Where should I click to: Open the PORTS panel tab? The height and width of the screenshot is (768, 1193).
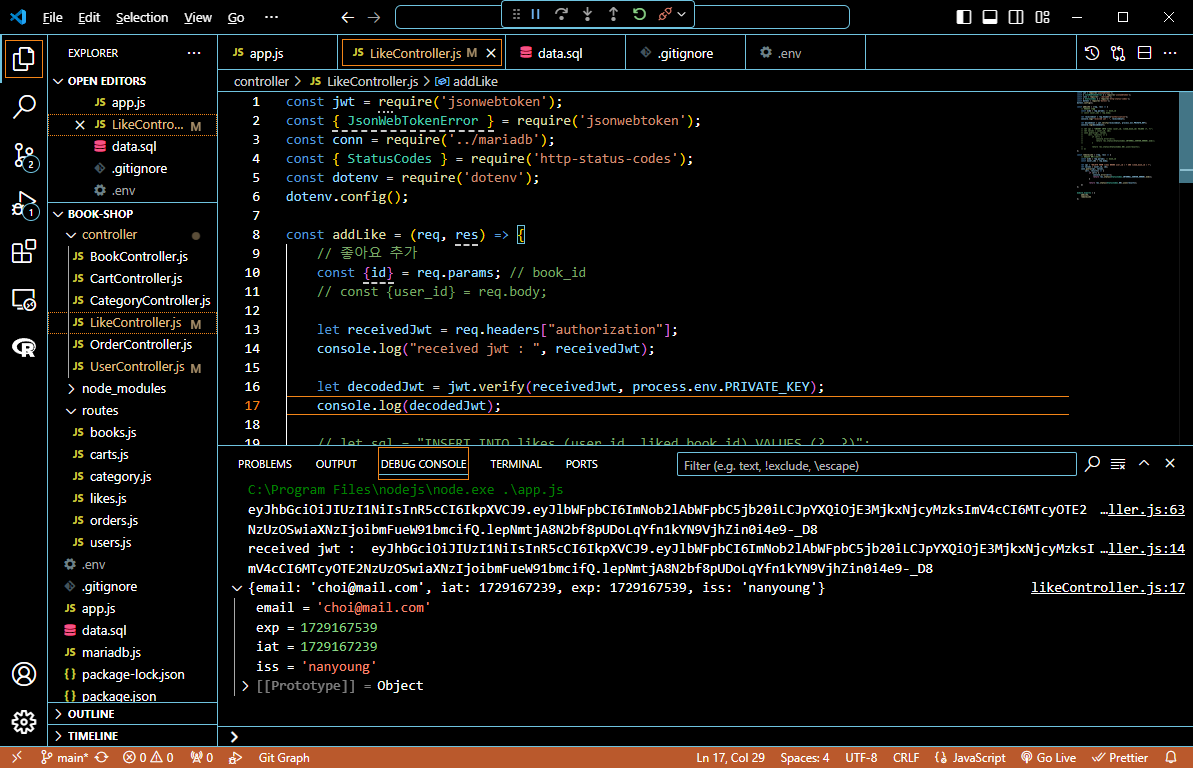[581, 464]
